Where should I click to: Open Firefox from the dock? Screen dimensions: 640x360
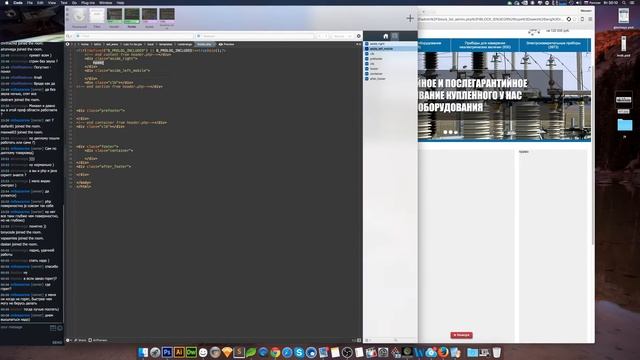(x=443, y=352)
